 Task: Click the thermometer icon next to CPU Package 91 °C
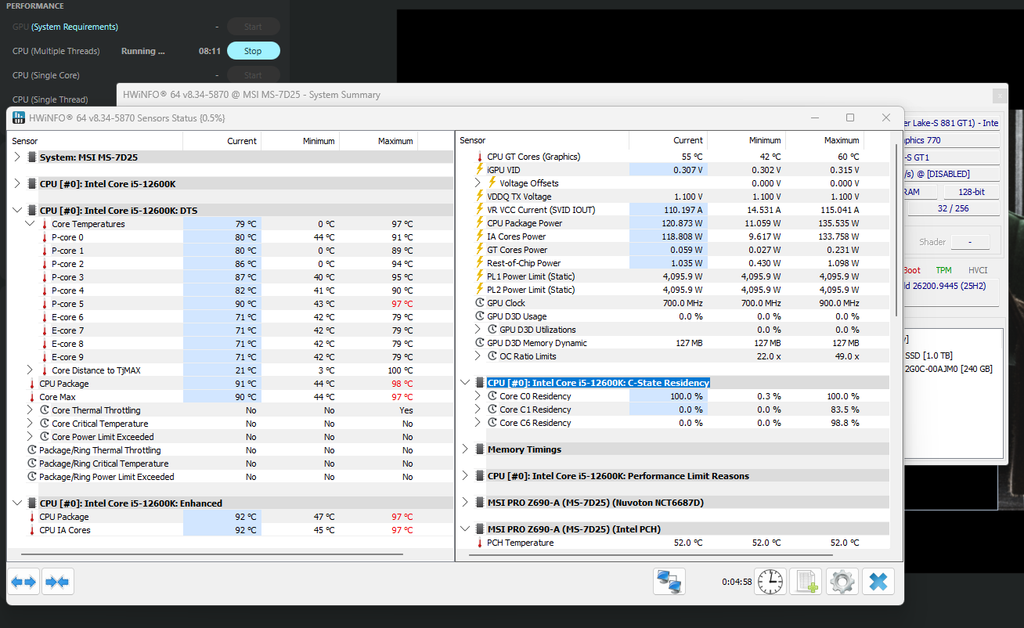coord(31,384)
